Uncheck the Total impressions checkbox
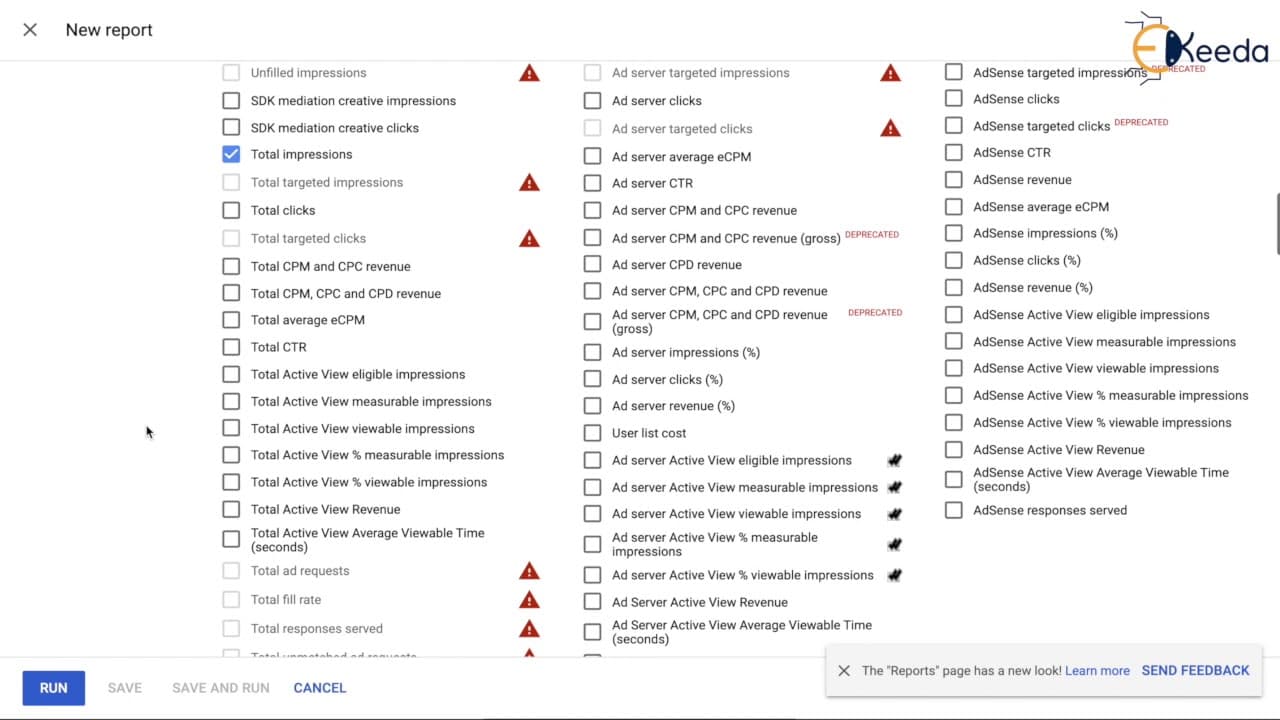The width and height of the screenshot is (1280, 720). [x=231, y=154]
